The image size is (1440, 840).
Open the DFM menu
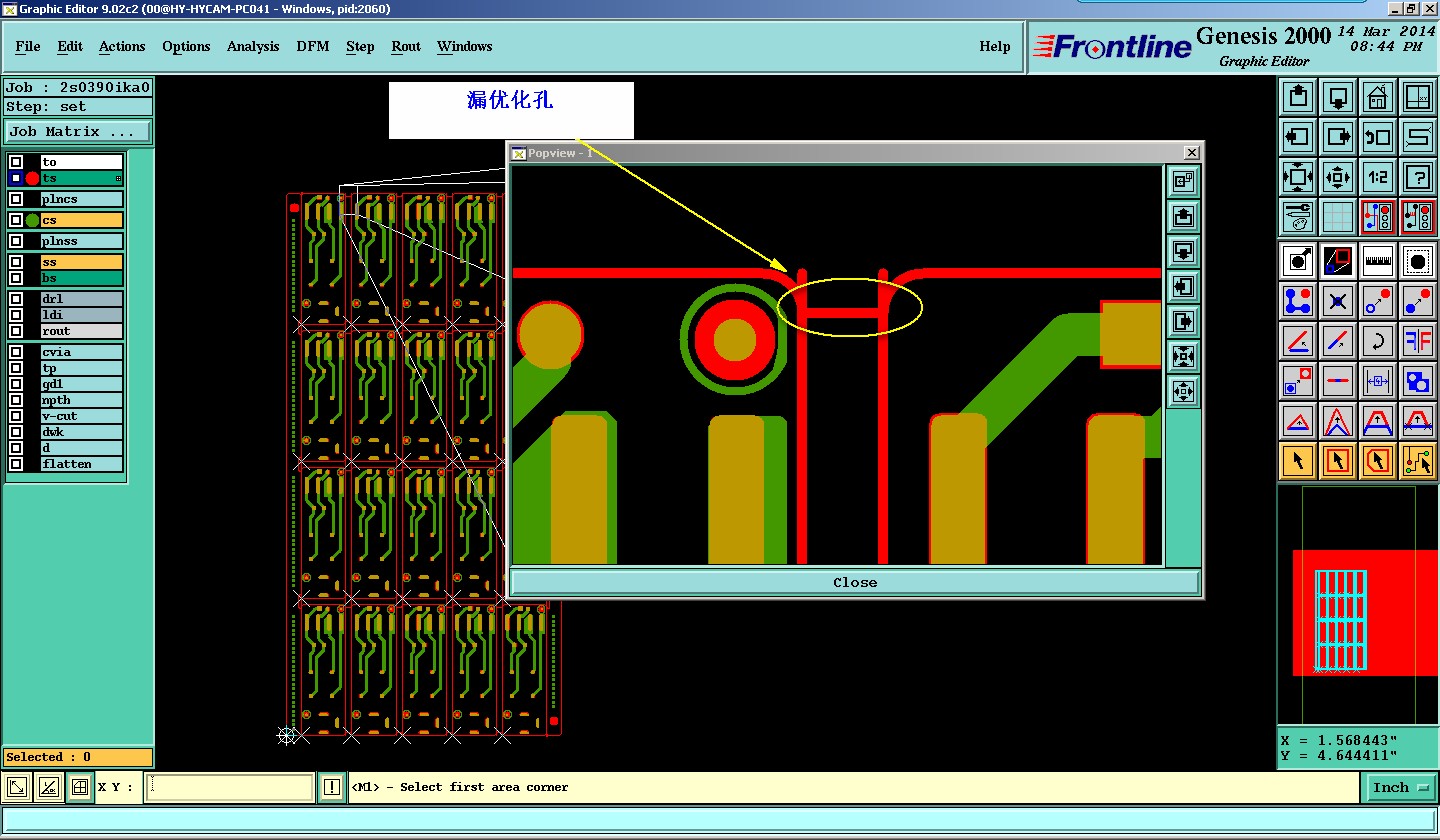click(312, 46)
